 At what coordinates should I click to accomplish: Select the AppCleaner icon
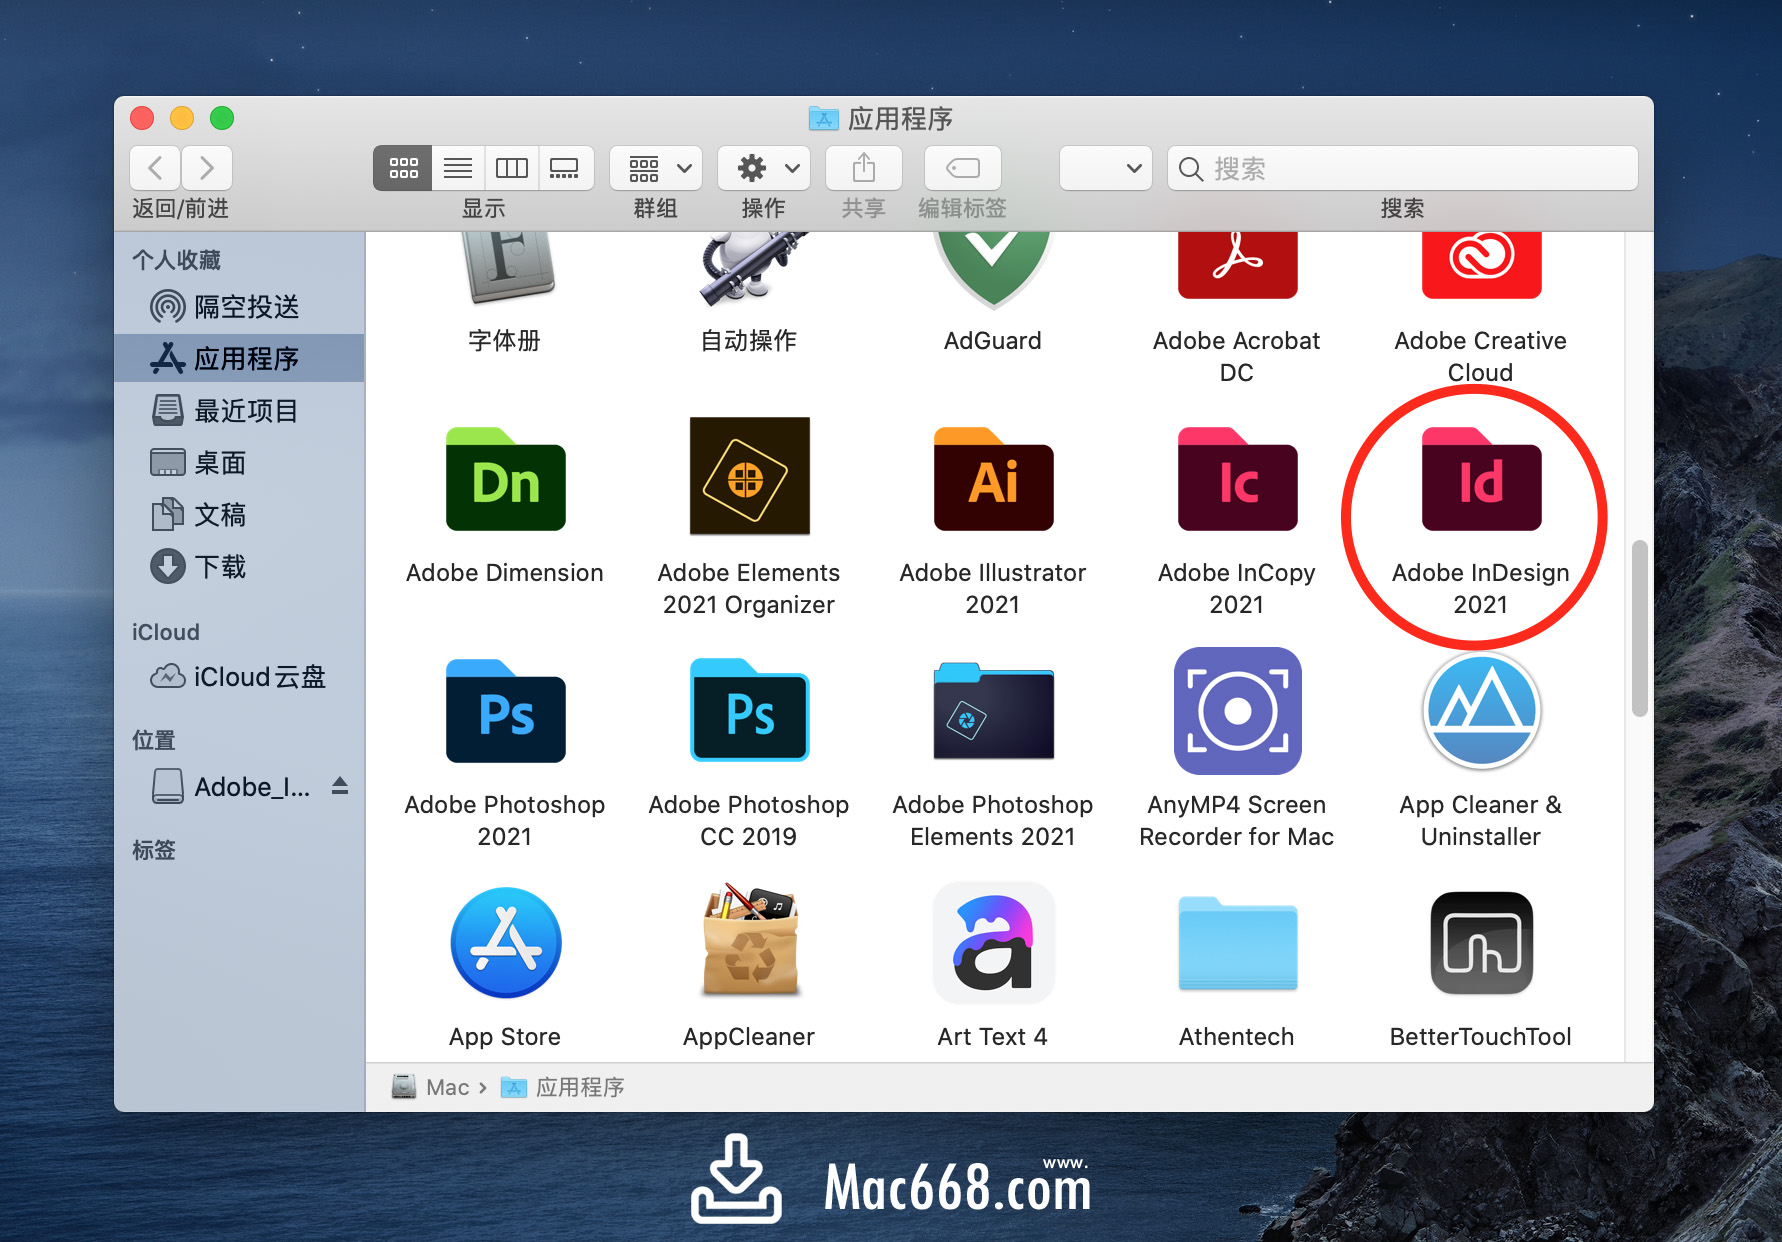pos(749,940)
